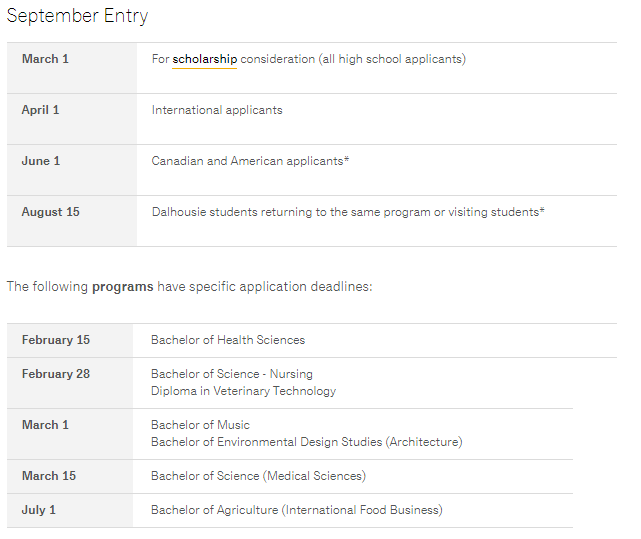The width and height of the screenshot is (641, 539).
Task: Click Bachelor of Agriculture (International Food Business)
Action: (296, 510)
